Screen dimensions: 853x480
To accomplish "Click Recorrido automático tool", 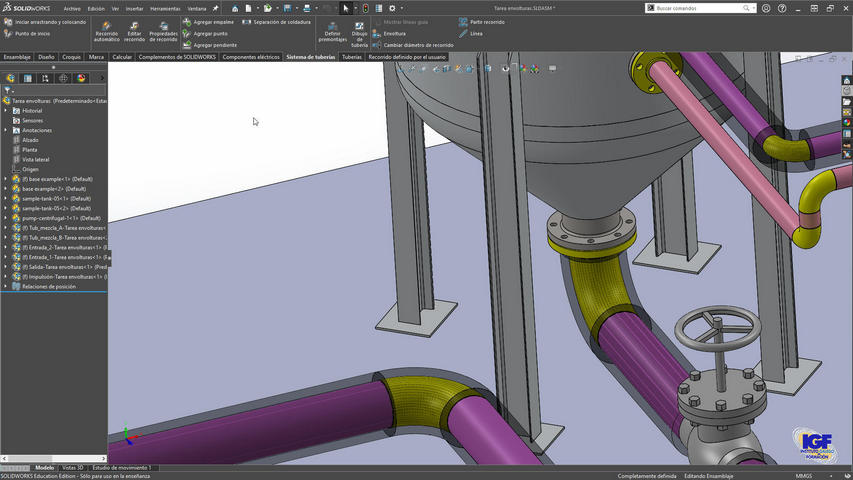I will tap(107, 32).
